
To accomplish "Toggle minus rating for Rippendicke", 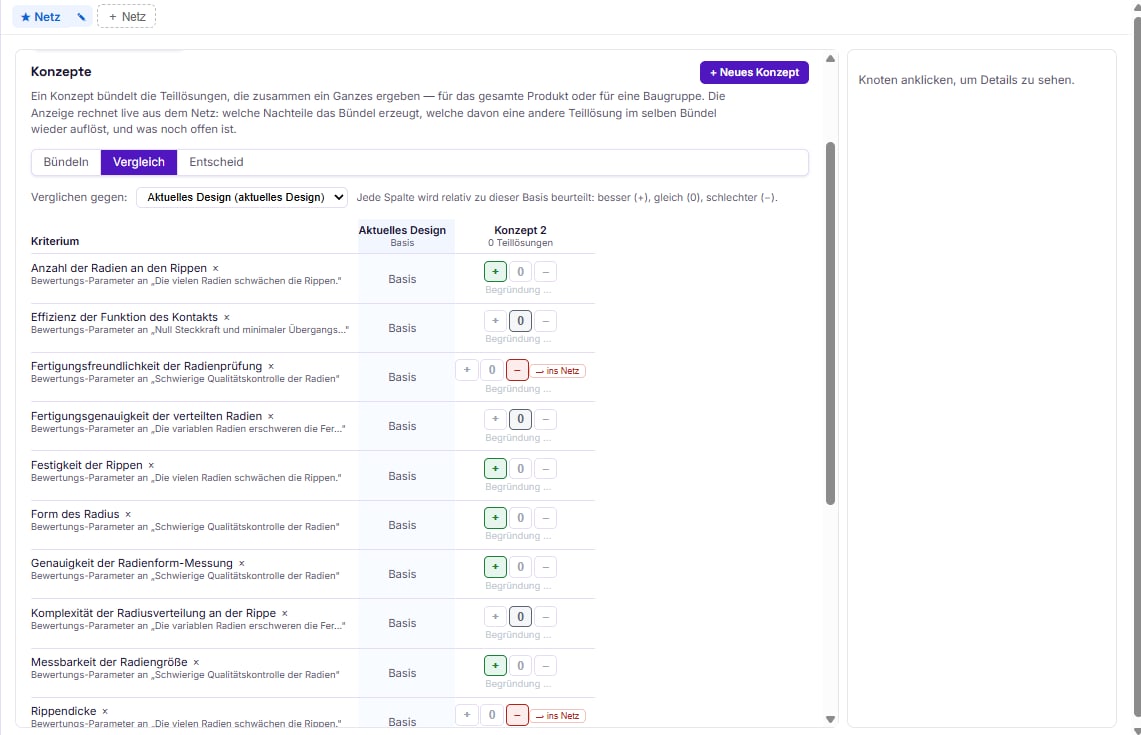I will [517, 715].
